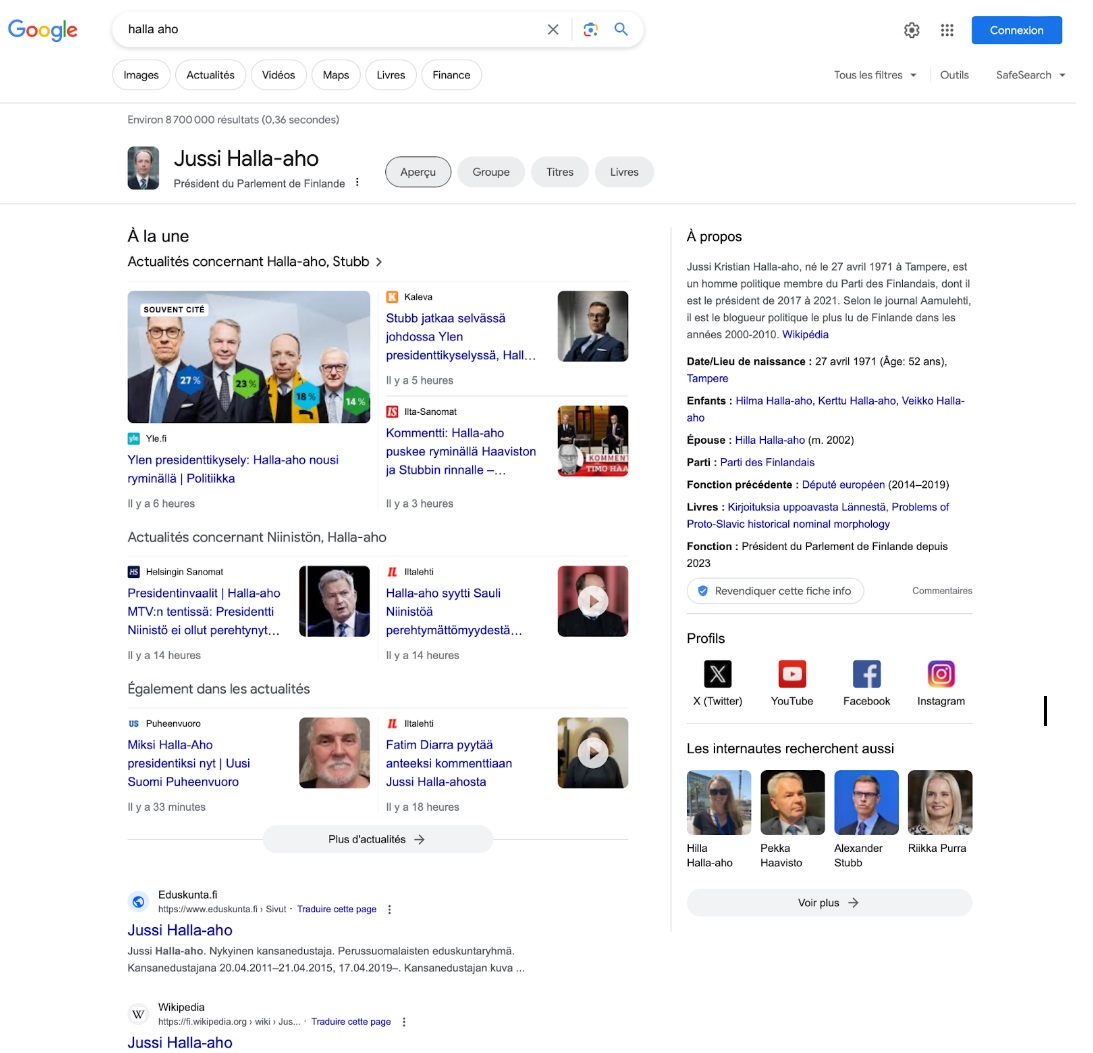Click Traduire cette page for Eduskunta result
Screen dimensions: 1093x1053
click(x=337, y=909)
